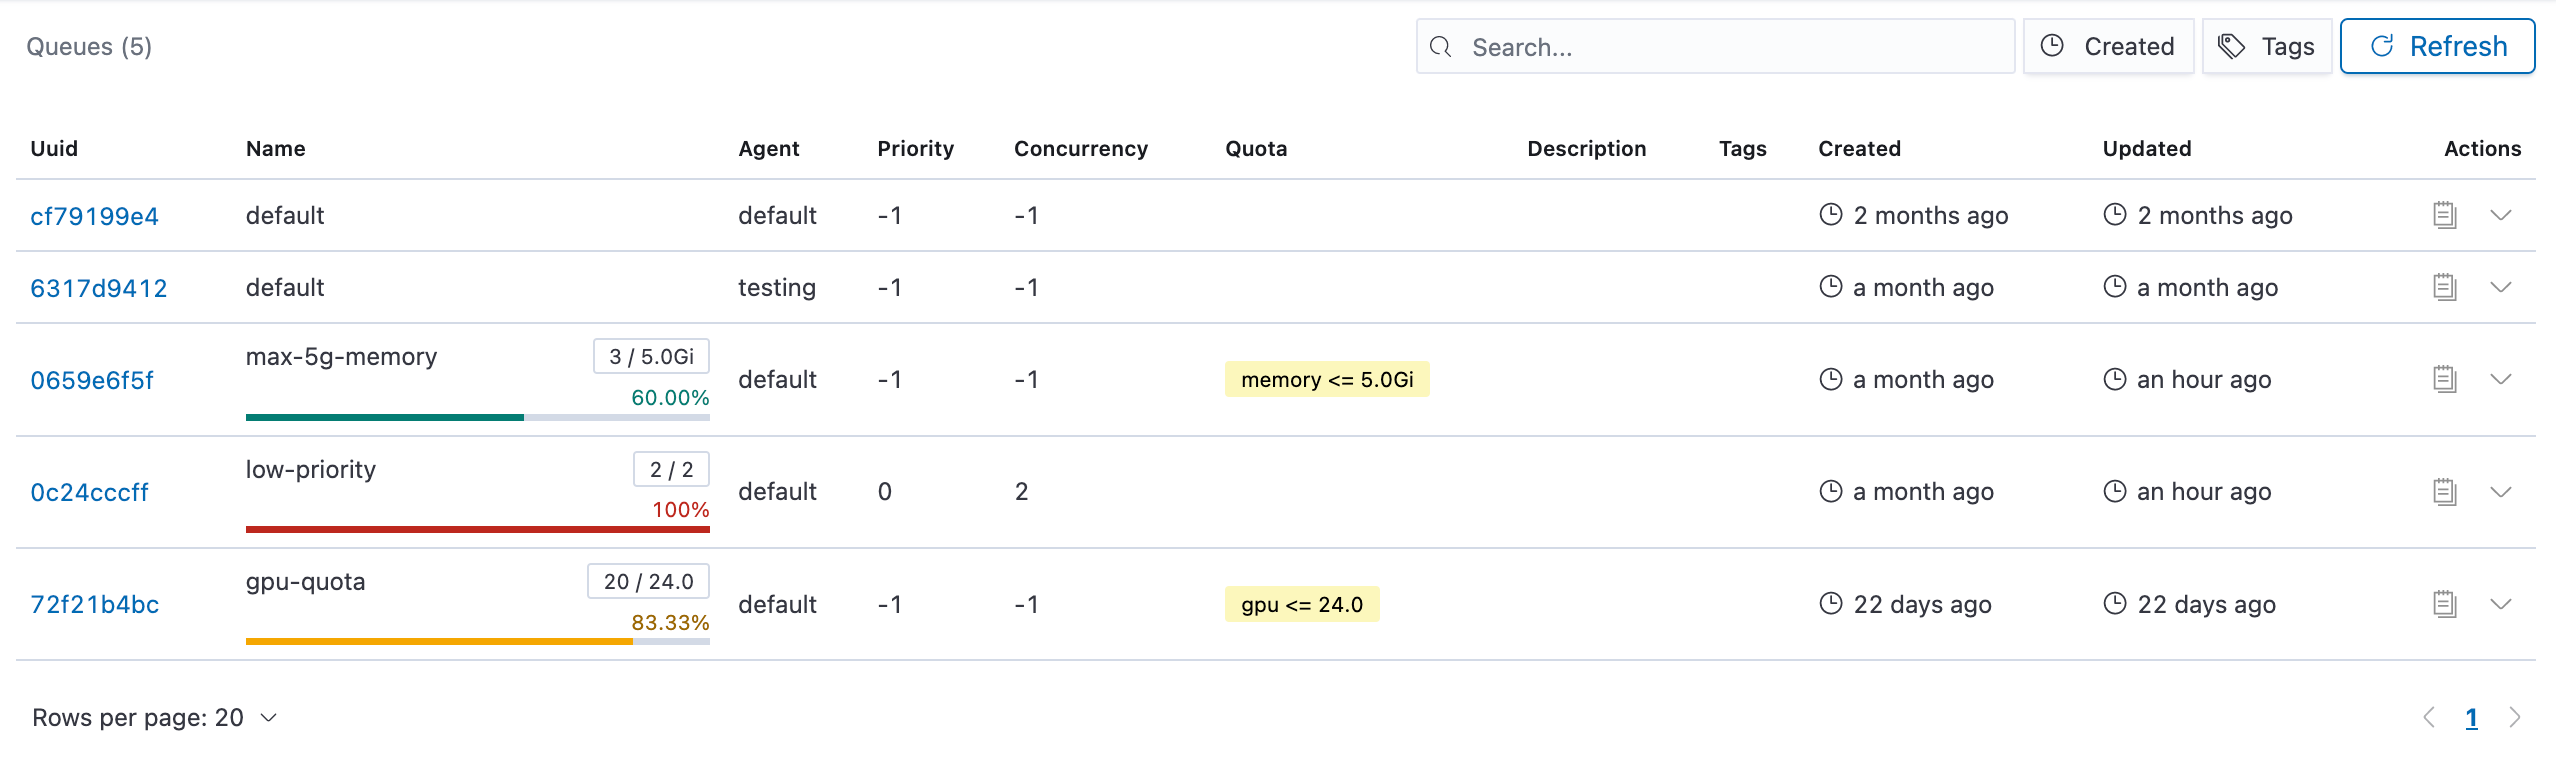Open the notes icon for max-5g-memory row

pyautogui.click(x=2445, y=379)
